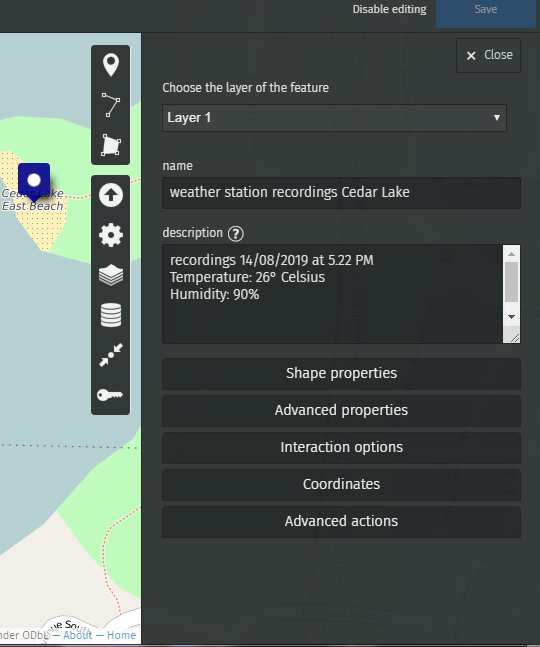This screenshot has width=540, height=647.
Task: Click the 'description' label text
Action: click(x=193, y=233)
